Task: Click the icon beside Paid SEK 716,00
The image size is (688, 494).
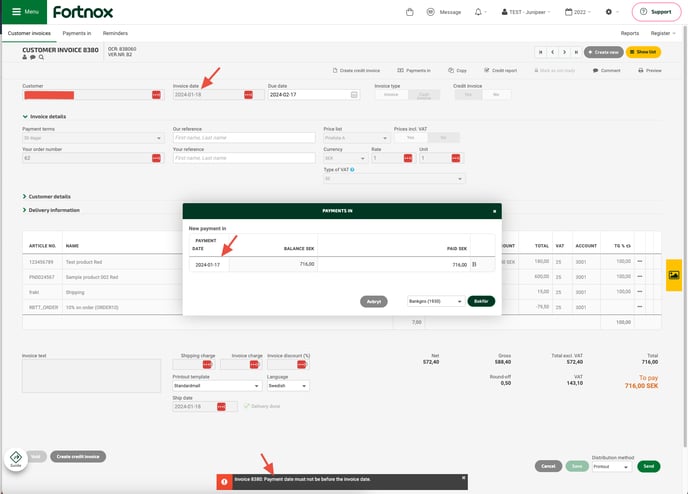Action: (x=474, y=265)
